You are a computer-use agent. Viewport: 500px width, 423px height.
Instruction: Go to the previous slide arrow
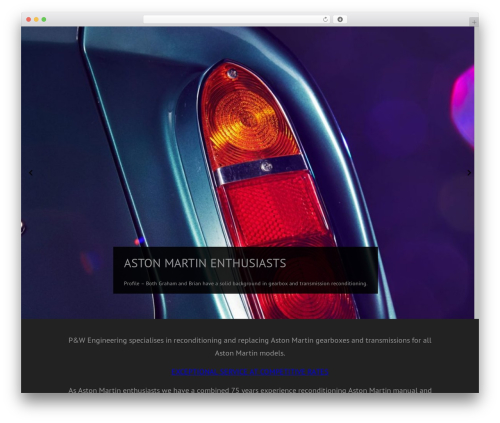tap(31, 173)
